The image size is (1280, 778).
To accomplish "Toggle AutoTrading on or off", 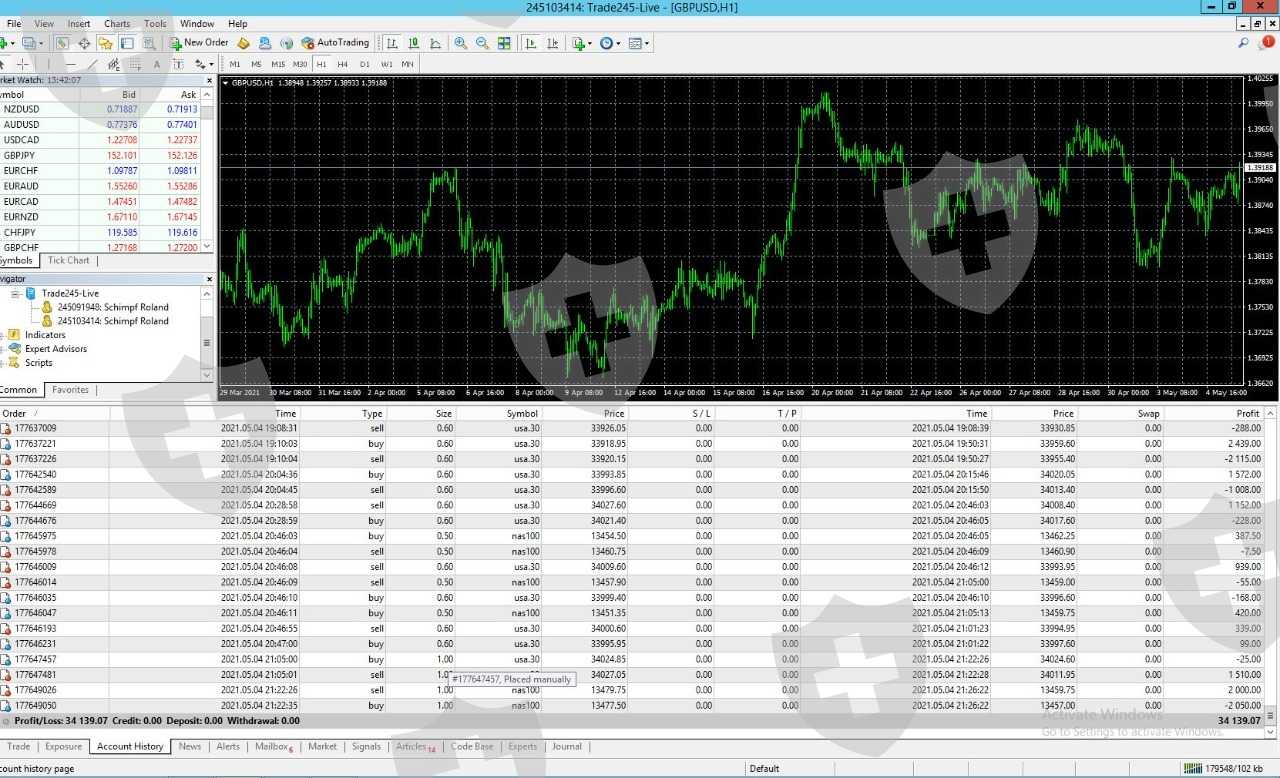I will point(335,43).
